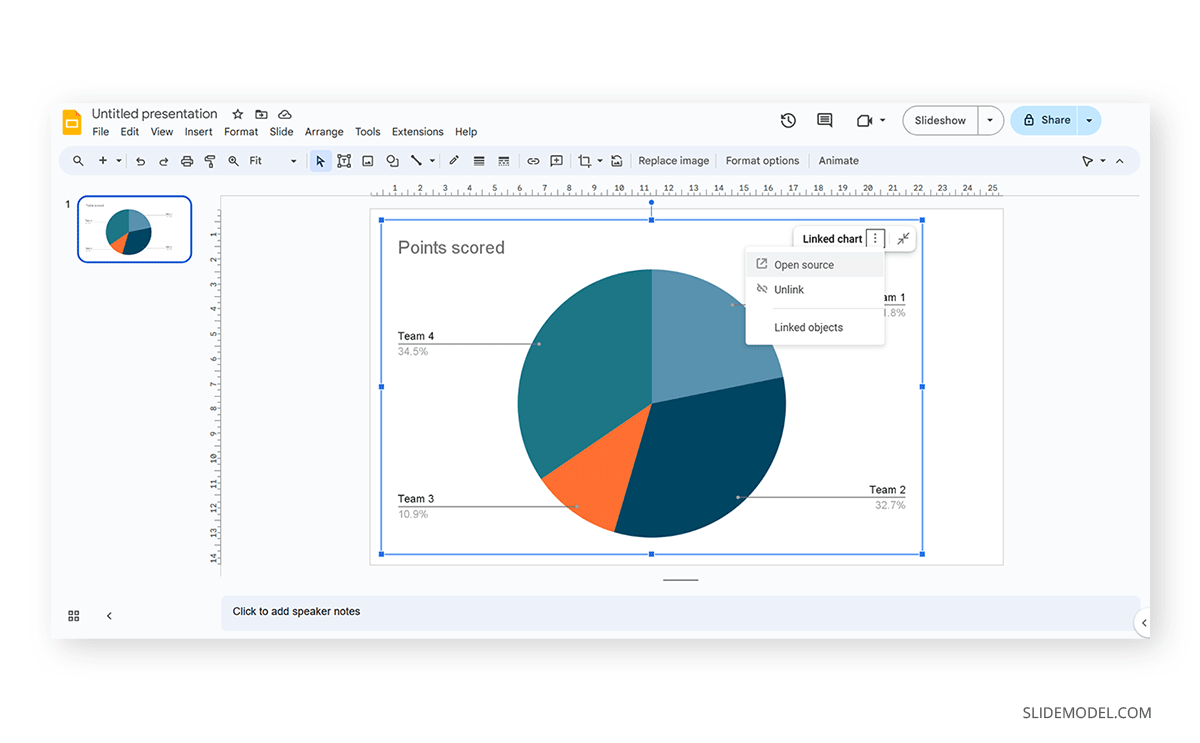This screenshot has height=743, width=1200.
Task: Activate the paint format tool
Action: (x=210, y=161)
